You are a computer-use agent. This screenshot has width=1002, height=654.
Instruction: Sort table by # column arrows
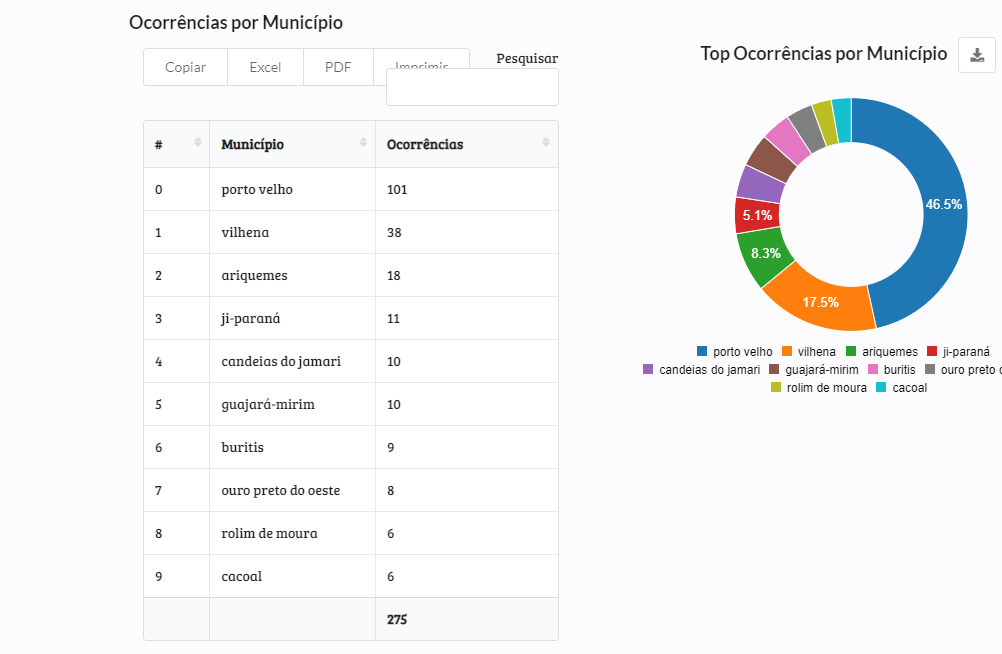tap(197, 144)
